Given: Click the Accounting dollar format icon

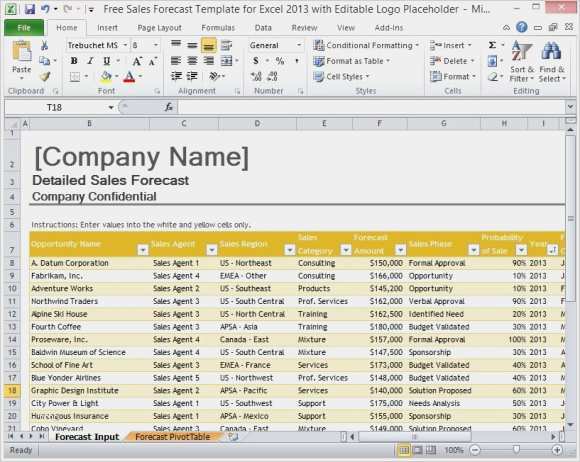Looking at the screenshot, I should click(x=256, y=61).
